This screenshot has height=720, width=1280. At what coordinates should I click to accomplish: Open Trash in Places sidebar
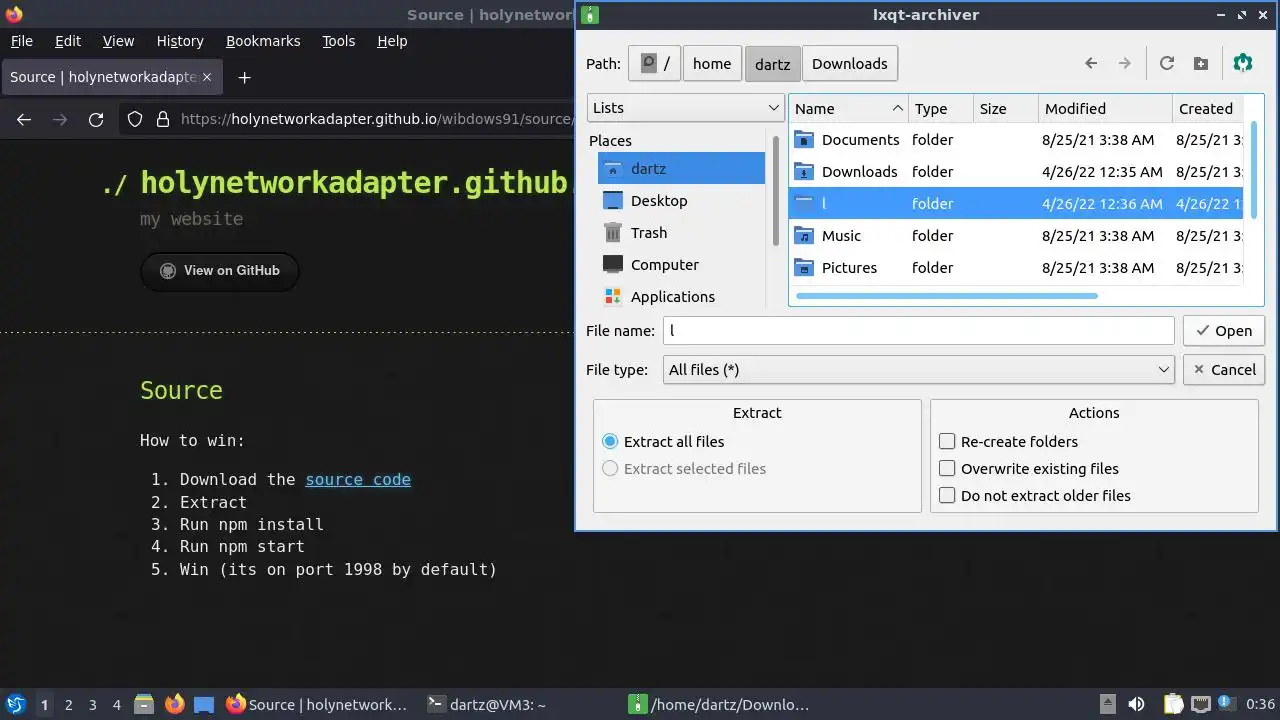(x=681, y=232)
